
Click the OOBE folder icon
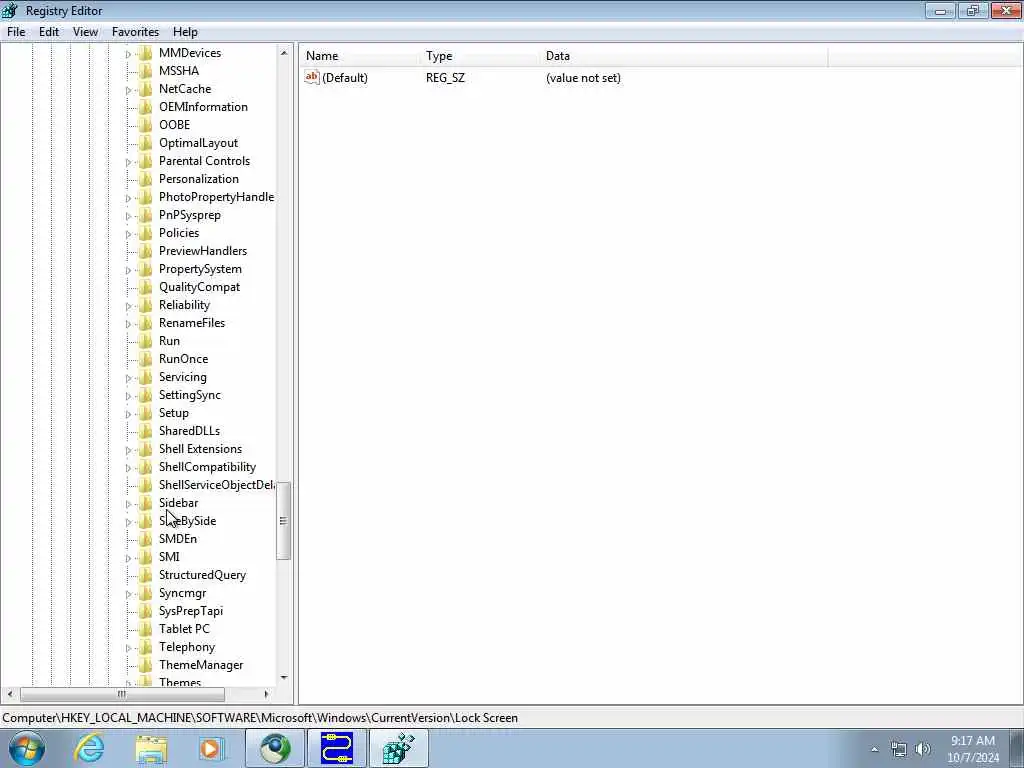coord(145,125)
